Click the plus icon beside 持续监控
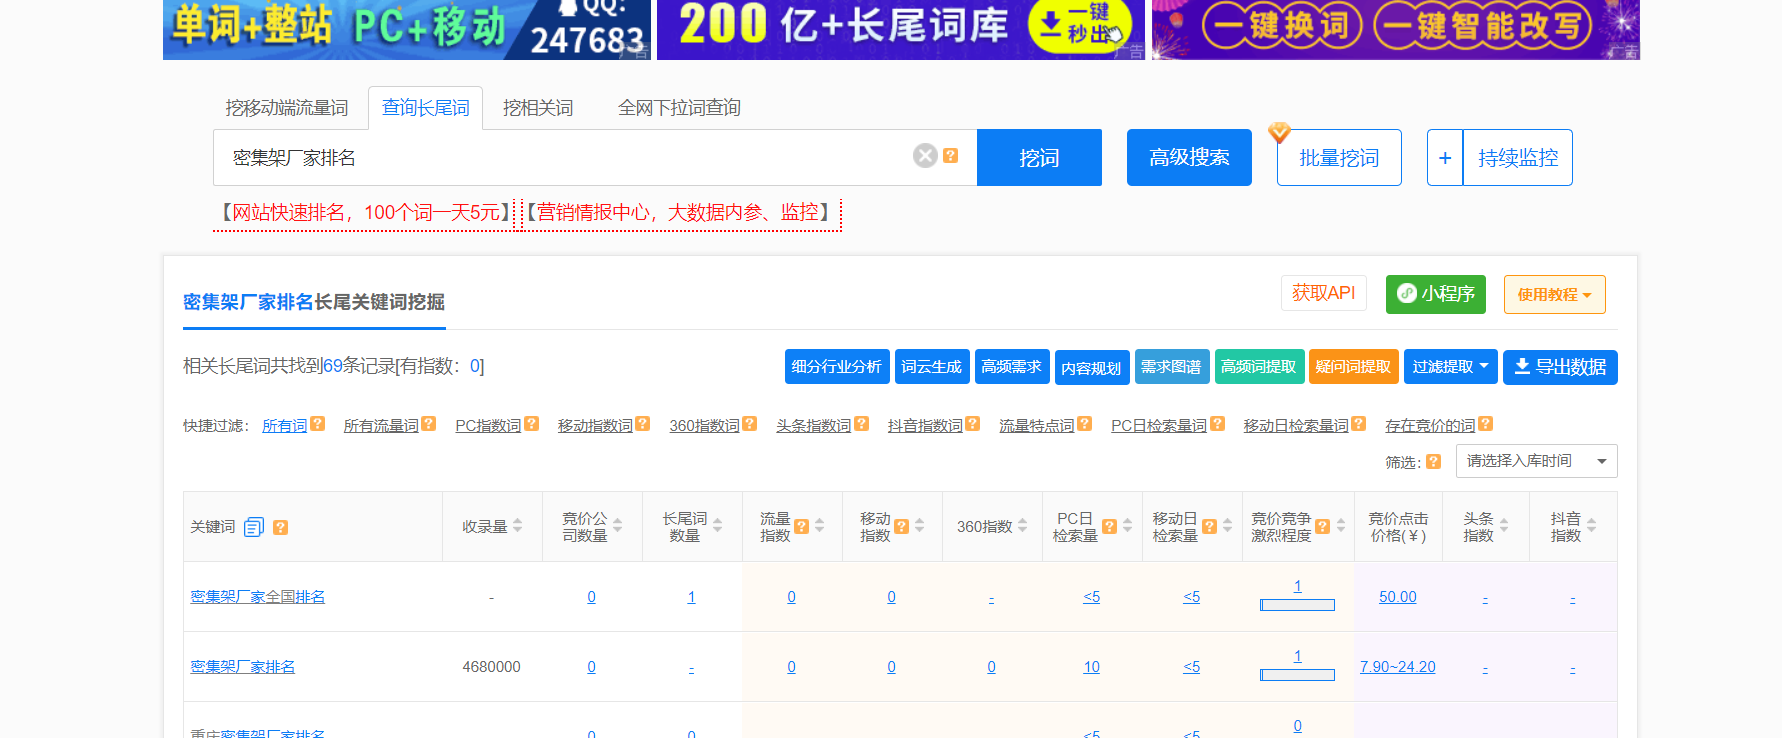 pos(1444,157)
